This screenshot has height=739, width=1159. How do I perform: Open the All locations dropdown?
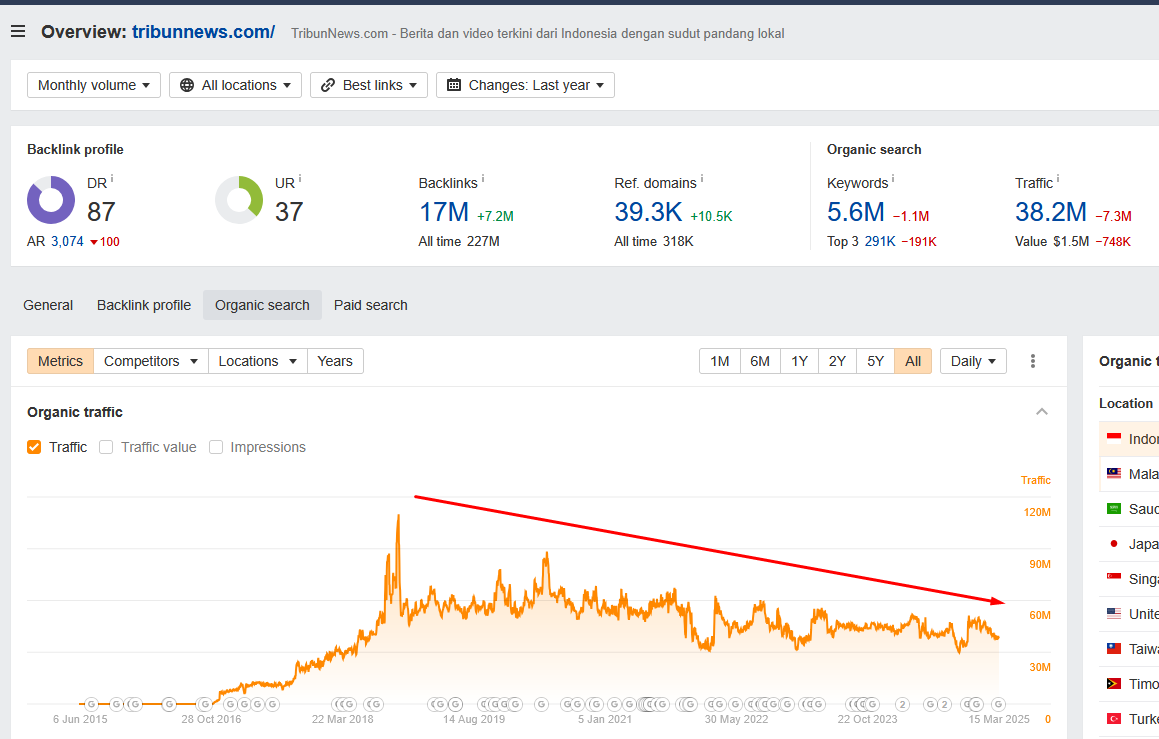pyautogui.click(x=235, y=85)
